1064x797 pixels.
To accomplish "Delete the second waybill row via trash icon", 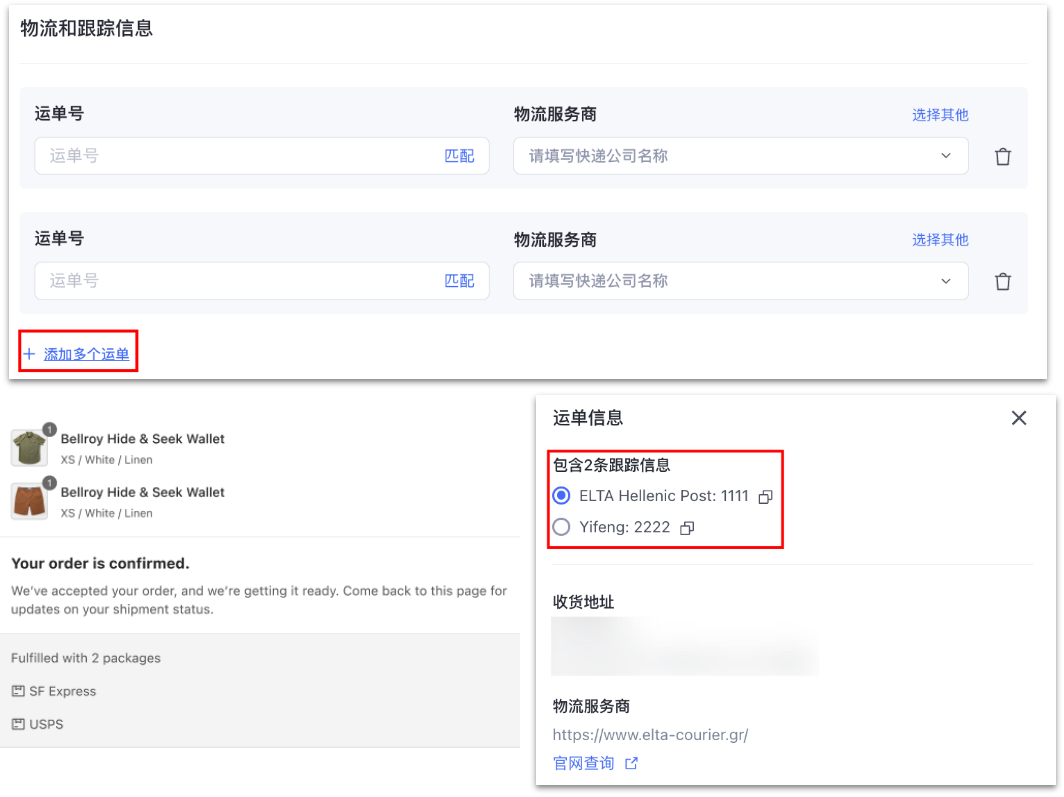I will 1003,282.
